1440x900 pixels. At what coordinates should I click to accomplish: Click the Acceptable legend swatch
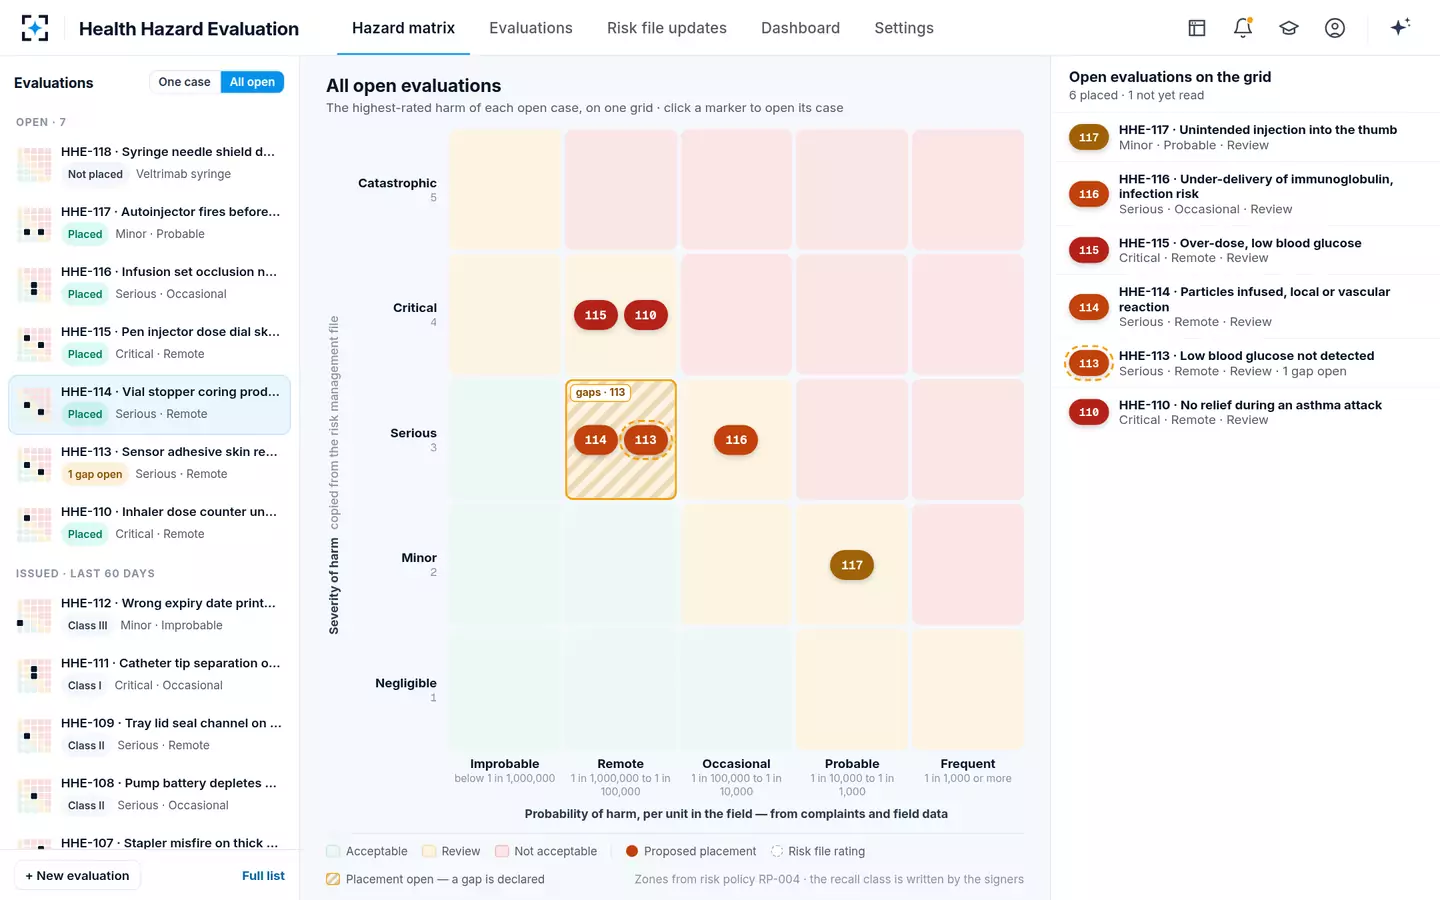point(333,852)
